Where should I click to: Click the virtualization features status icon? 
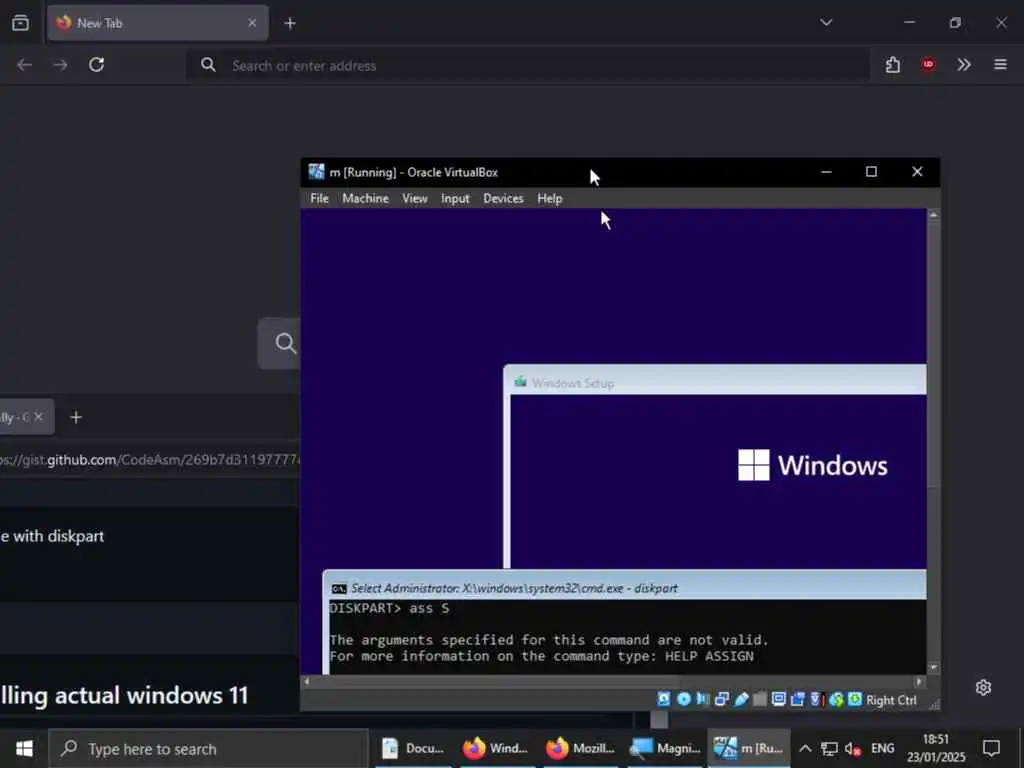816,699
